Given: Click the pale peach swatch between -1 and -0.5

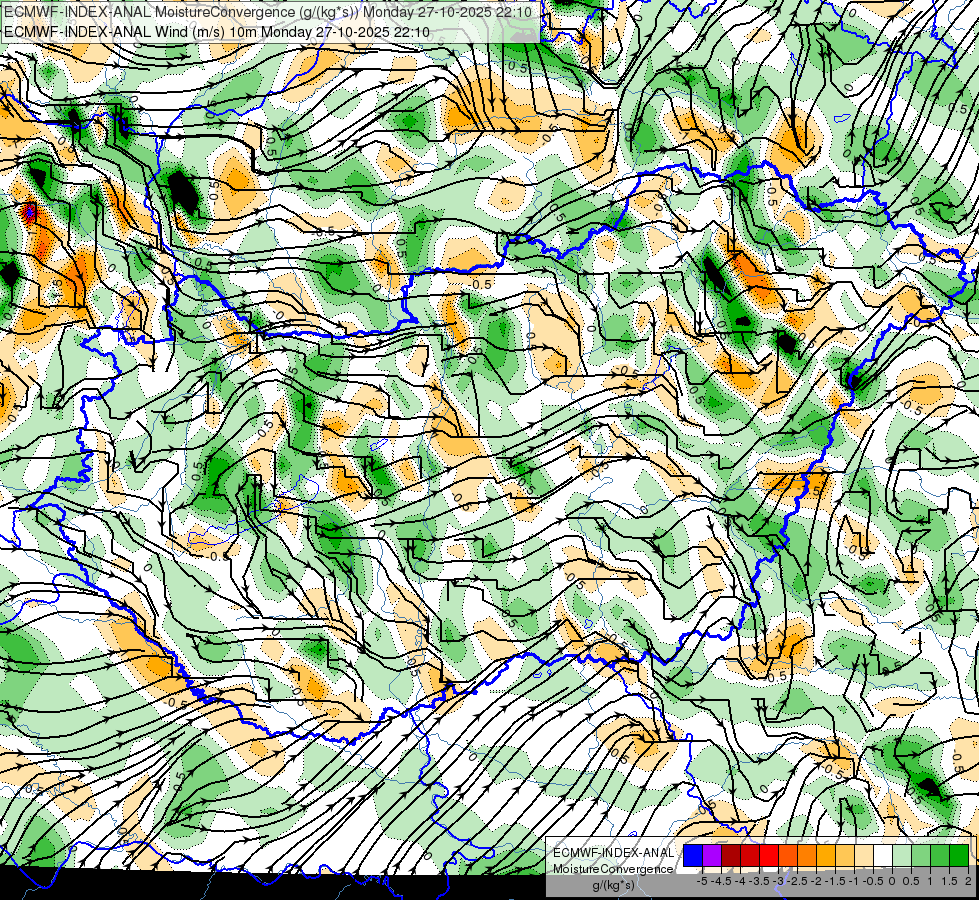Looking at the screenshot, I should coord(863,856).
